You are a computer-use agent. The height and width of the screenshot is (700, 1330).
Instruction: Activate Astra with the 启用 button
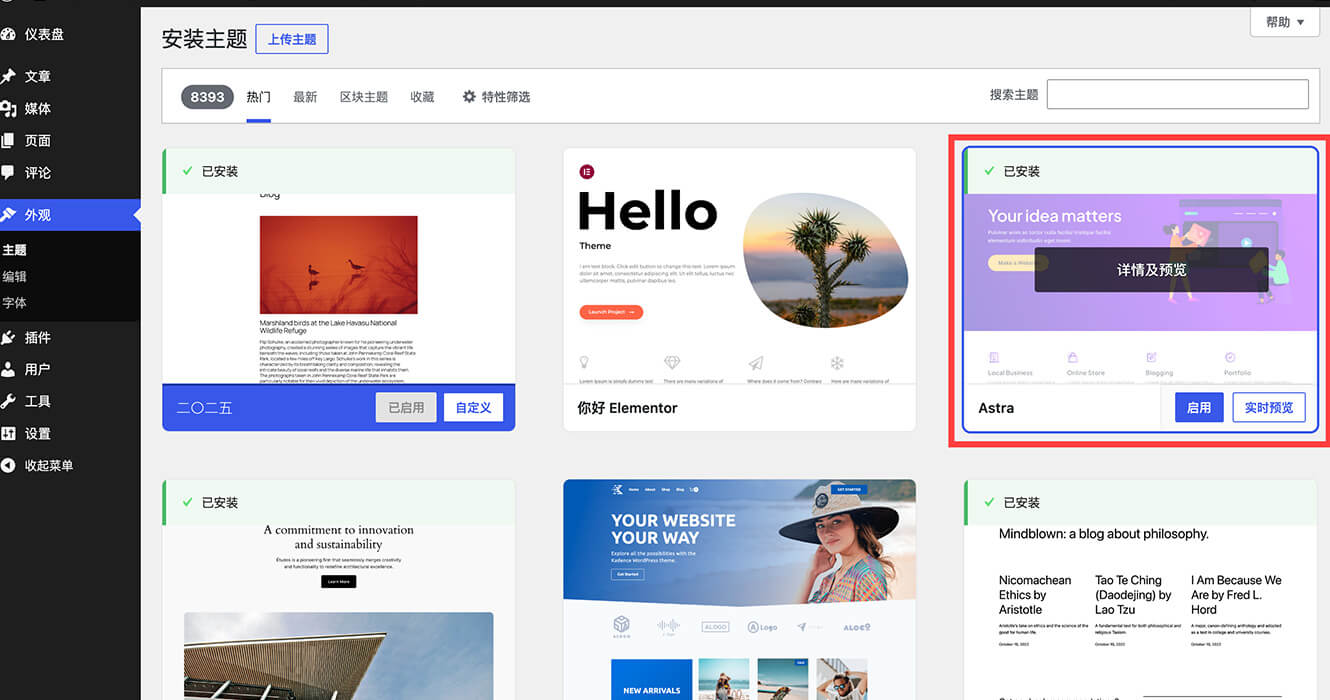click(1199, 407)
